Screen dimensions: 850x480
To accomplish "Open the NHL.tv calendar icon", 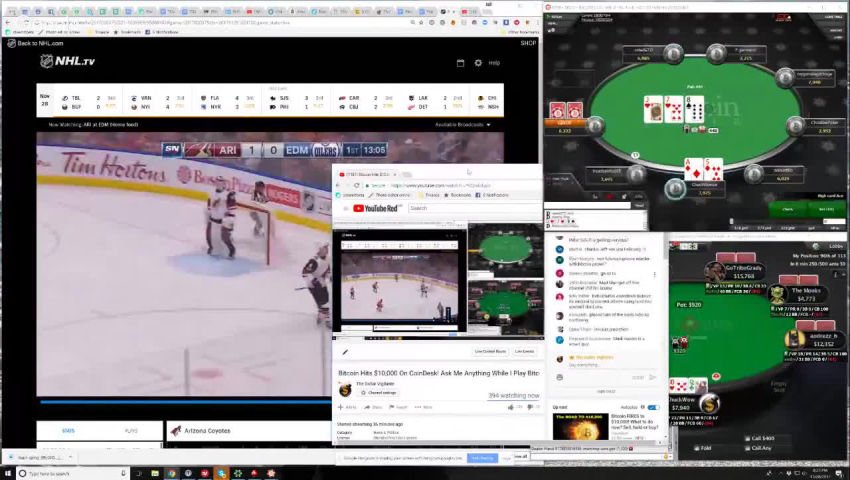I will [x=460, y=63].
